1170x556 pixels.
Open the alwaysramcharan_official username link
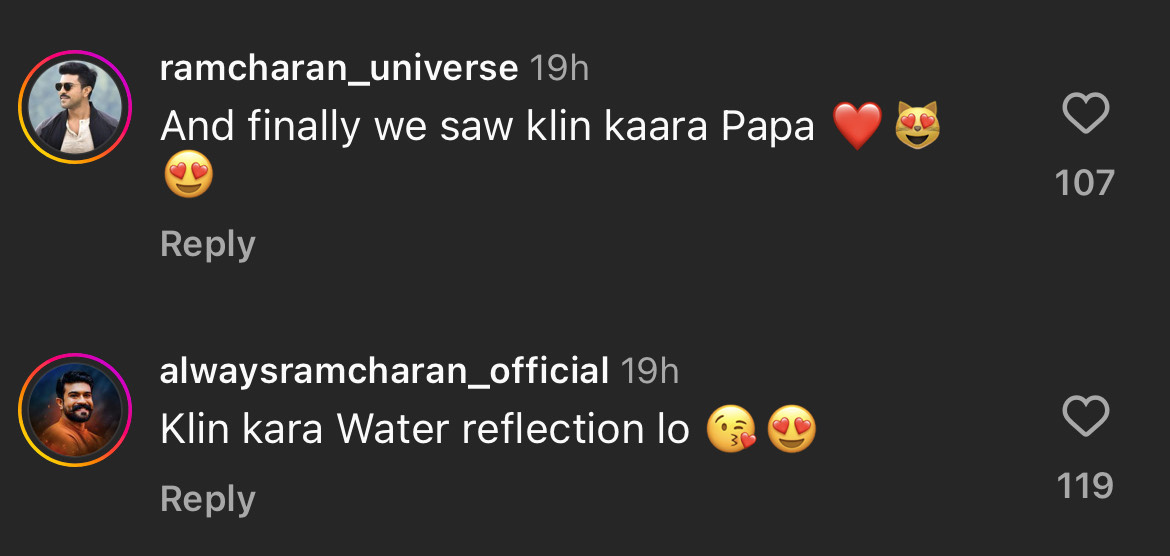point(384,371)
